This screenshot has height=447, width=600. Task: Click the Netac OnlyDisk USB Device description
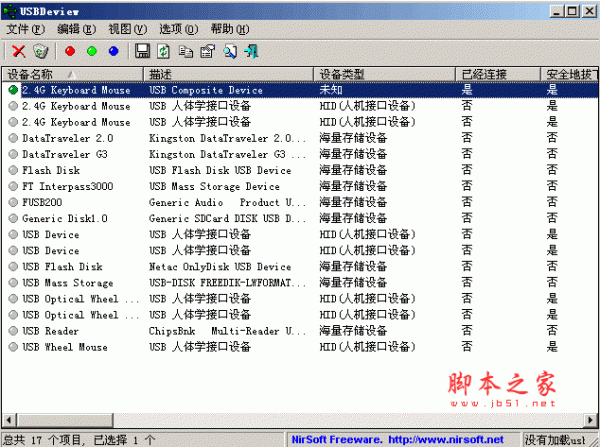click(x=220, y=266)
